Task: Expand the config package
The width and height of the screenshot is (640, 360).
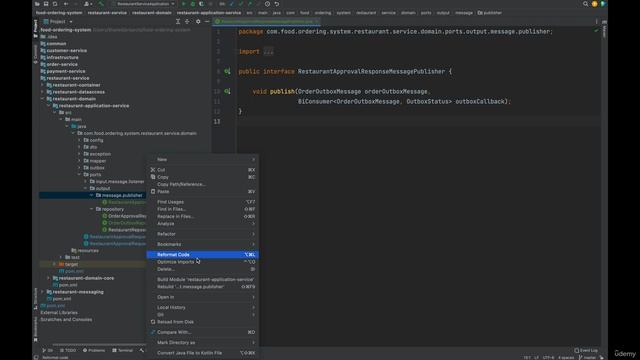Action: (x=80, y=140)
